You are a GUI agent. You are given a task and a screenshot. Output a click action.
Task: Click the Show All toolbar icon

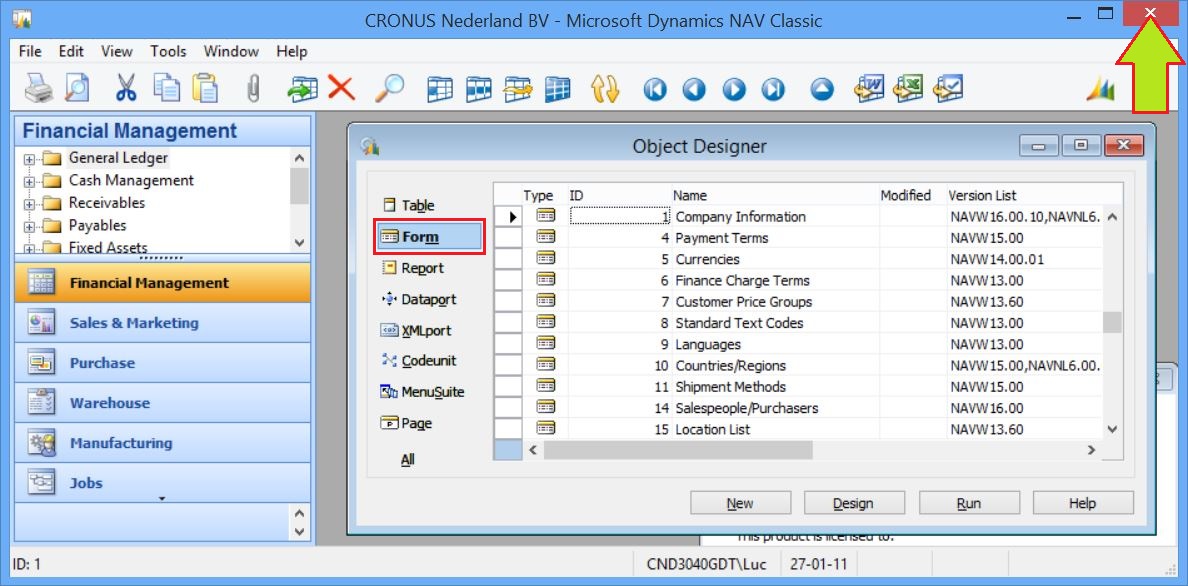[x=557, y=89]
